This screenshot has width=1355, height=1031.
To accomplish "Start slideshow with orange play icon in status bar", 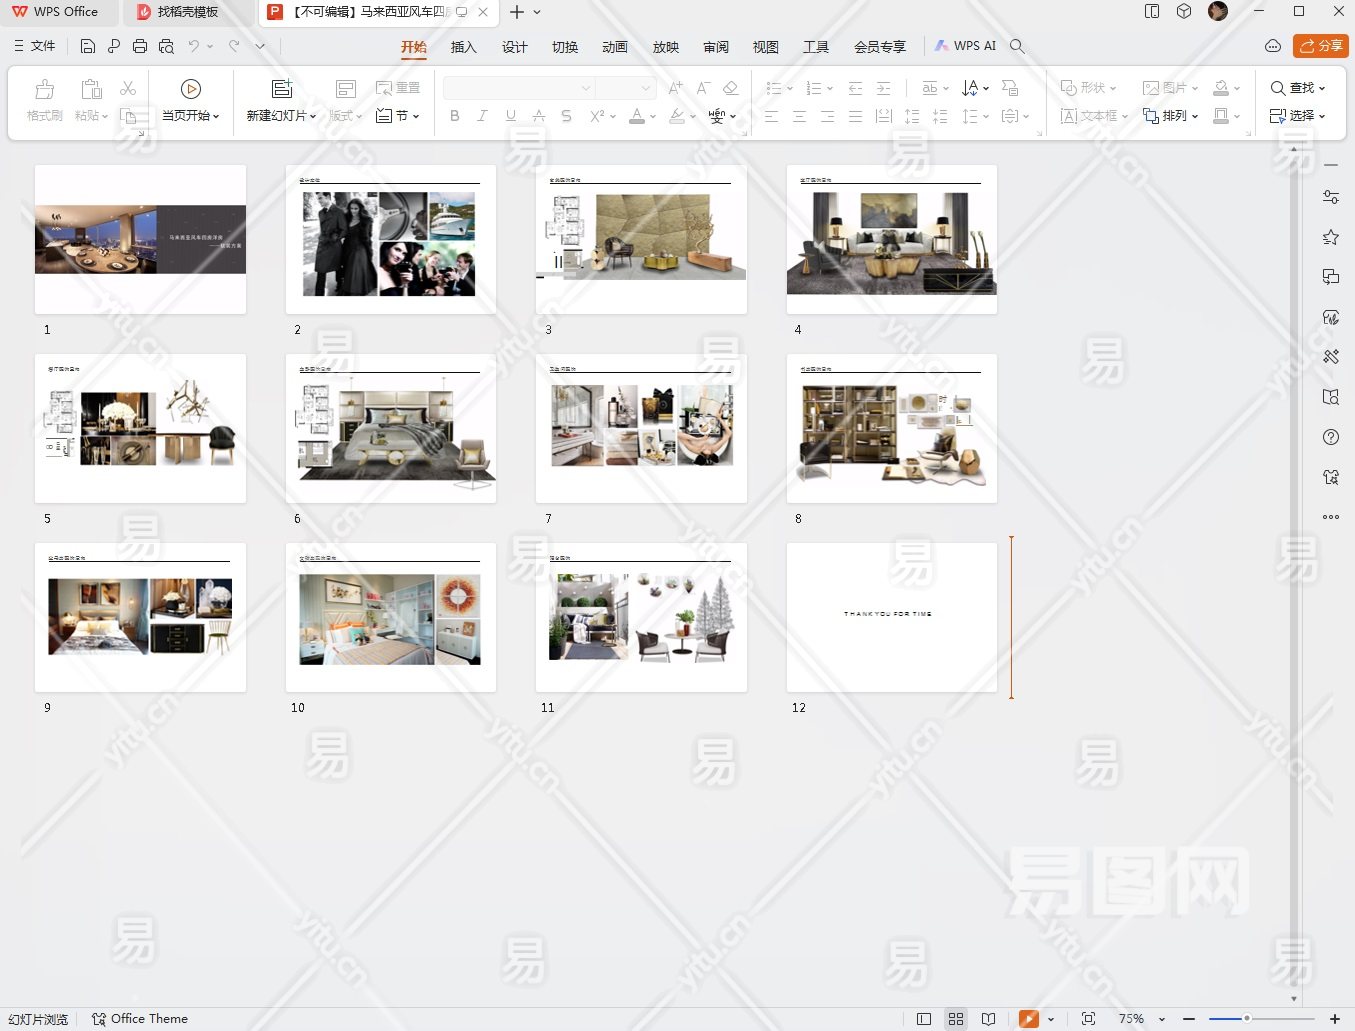I will coord(1028,1019).
